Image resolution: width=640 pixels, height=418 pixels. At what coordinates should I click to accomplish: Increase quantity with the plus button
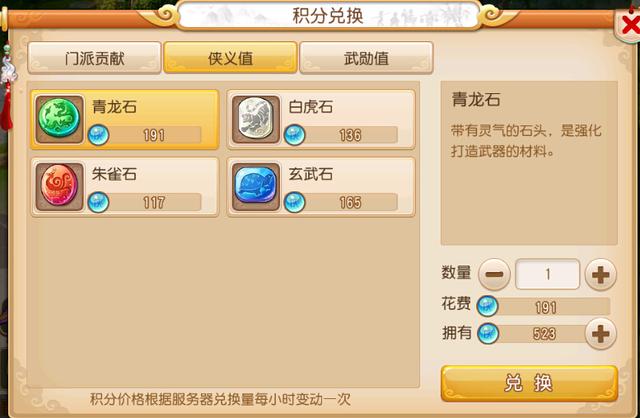(600, 274)
